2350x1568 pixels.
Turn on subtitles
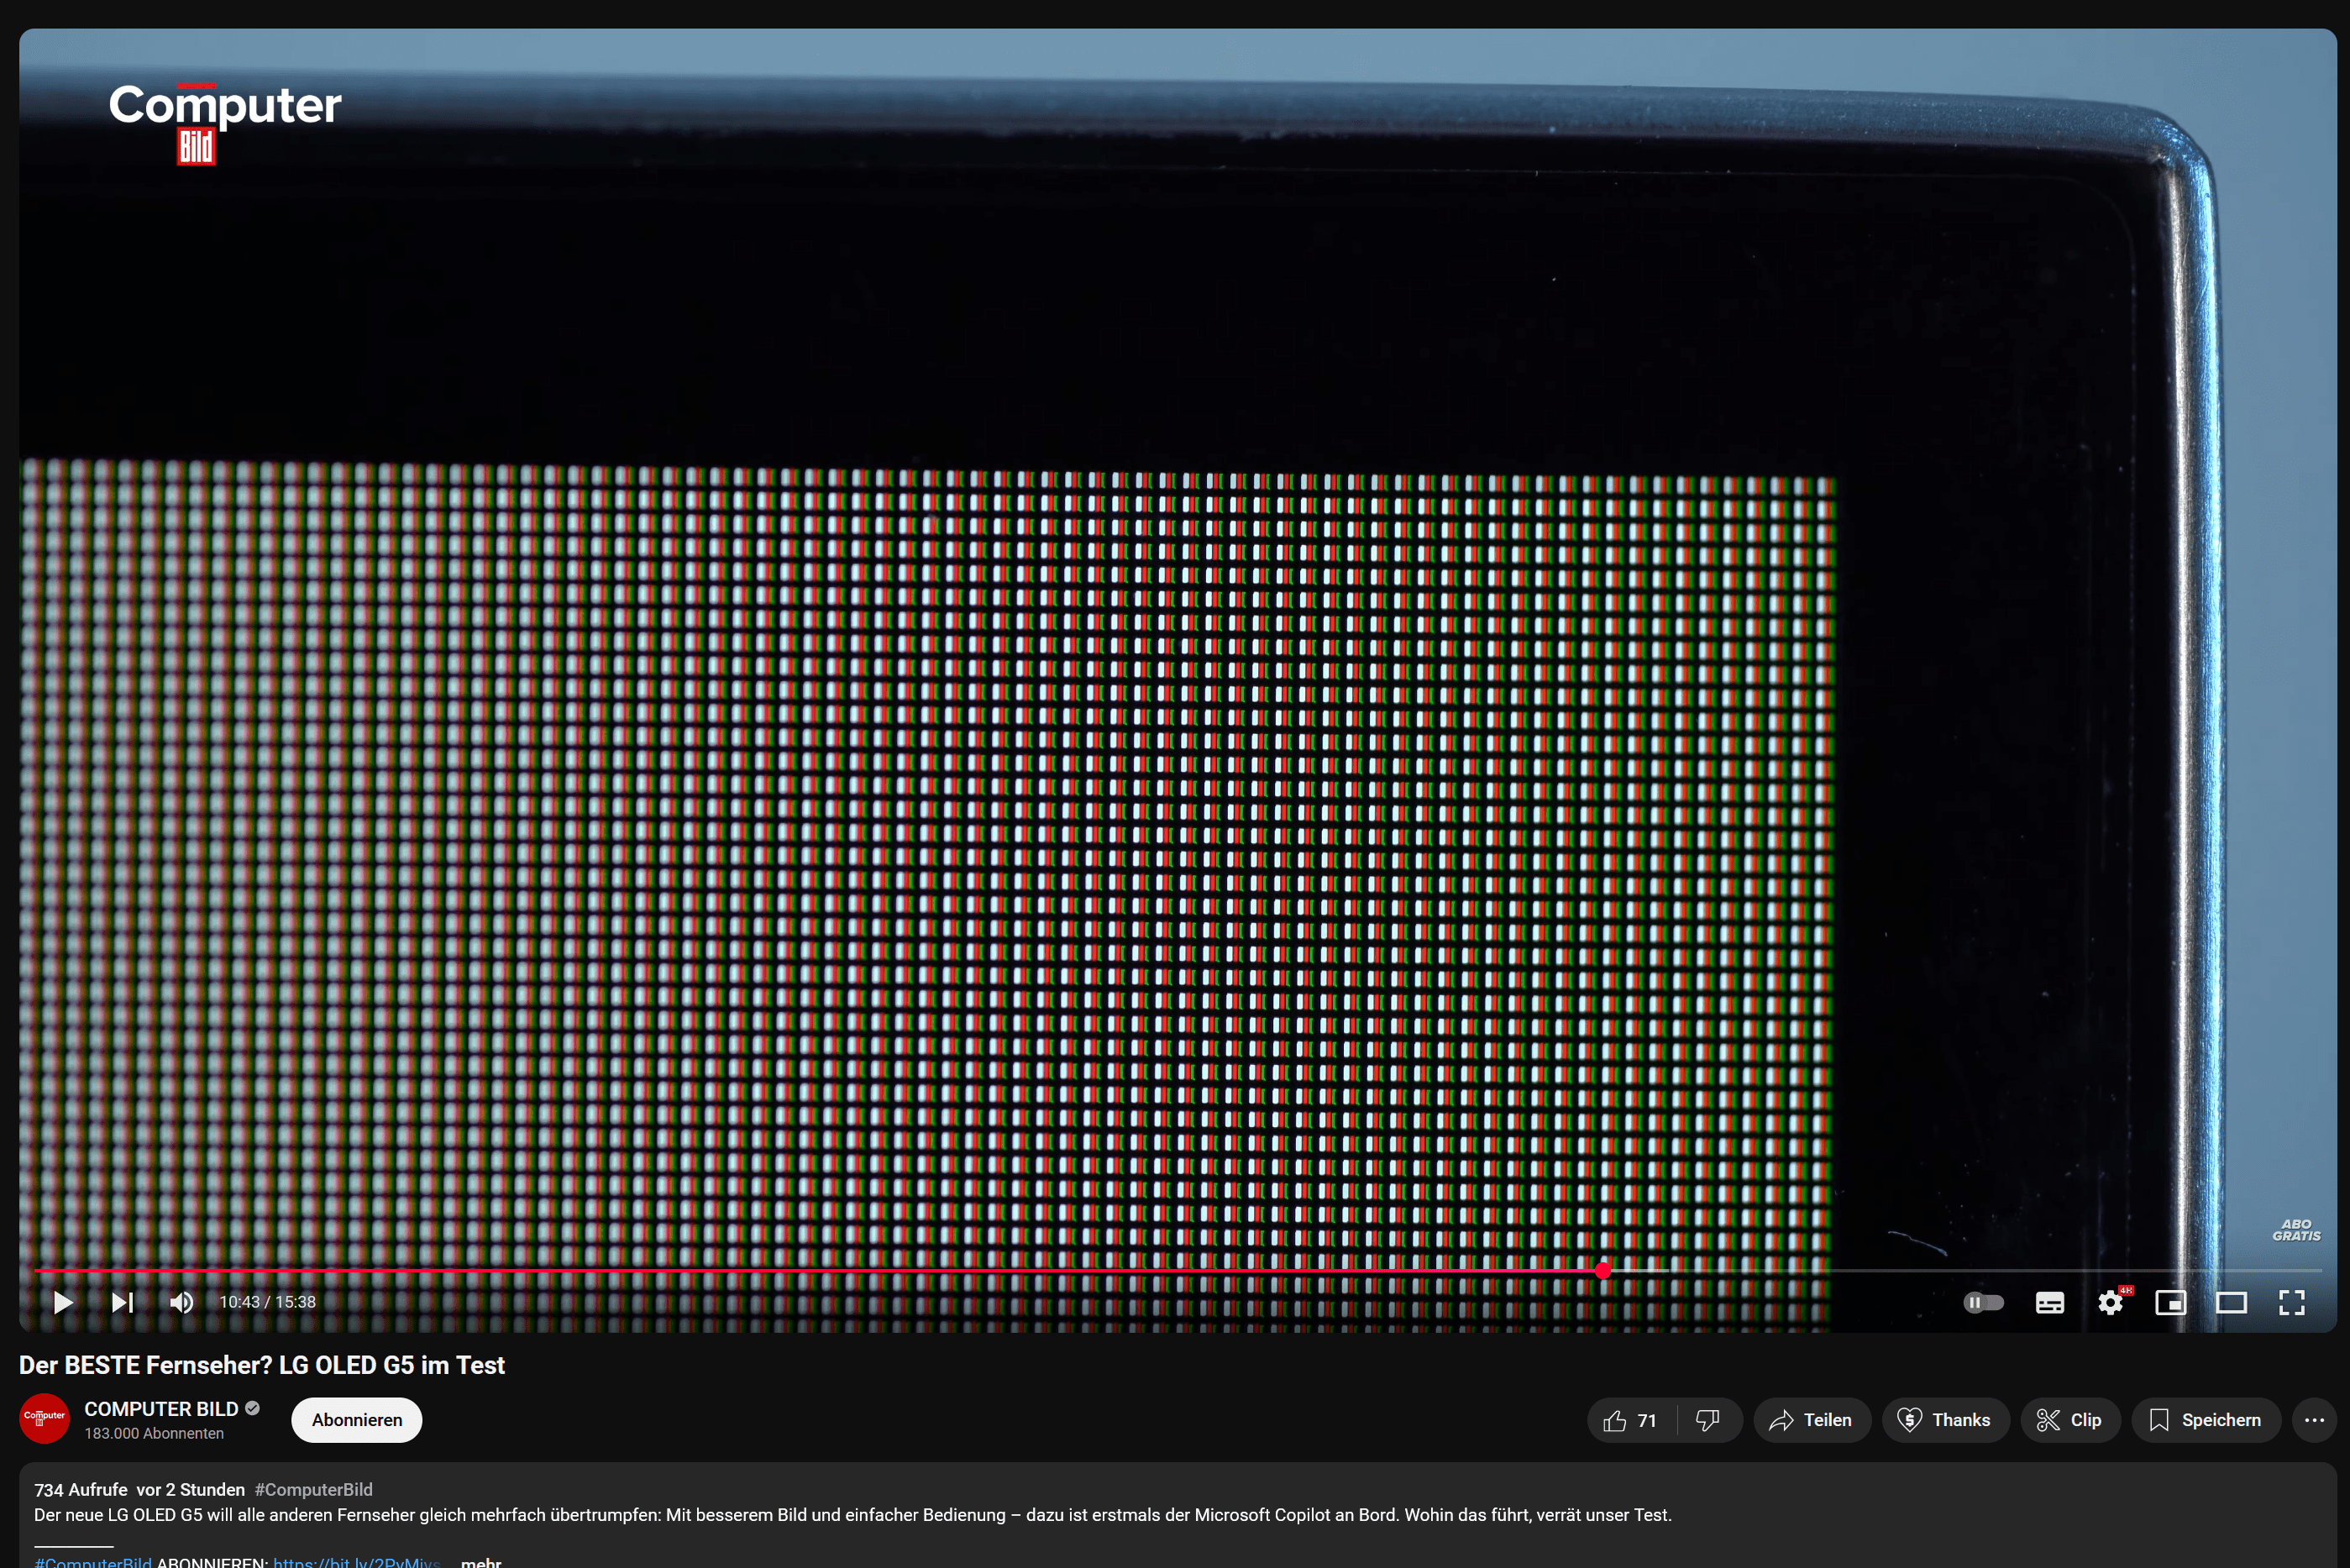(2050, 1302)
